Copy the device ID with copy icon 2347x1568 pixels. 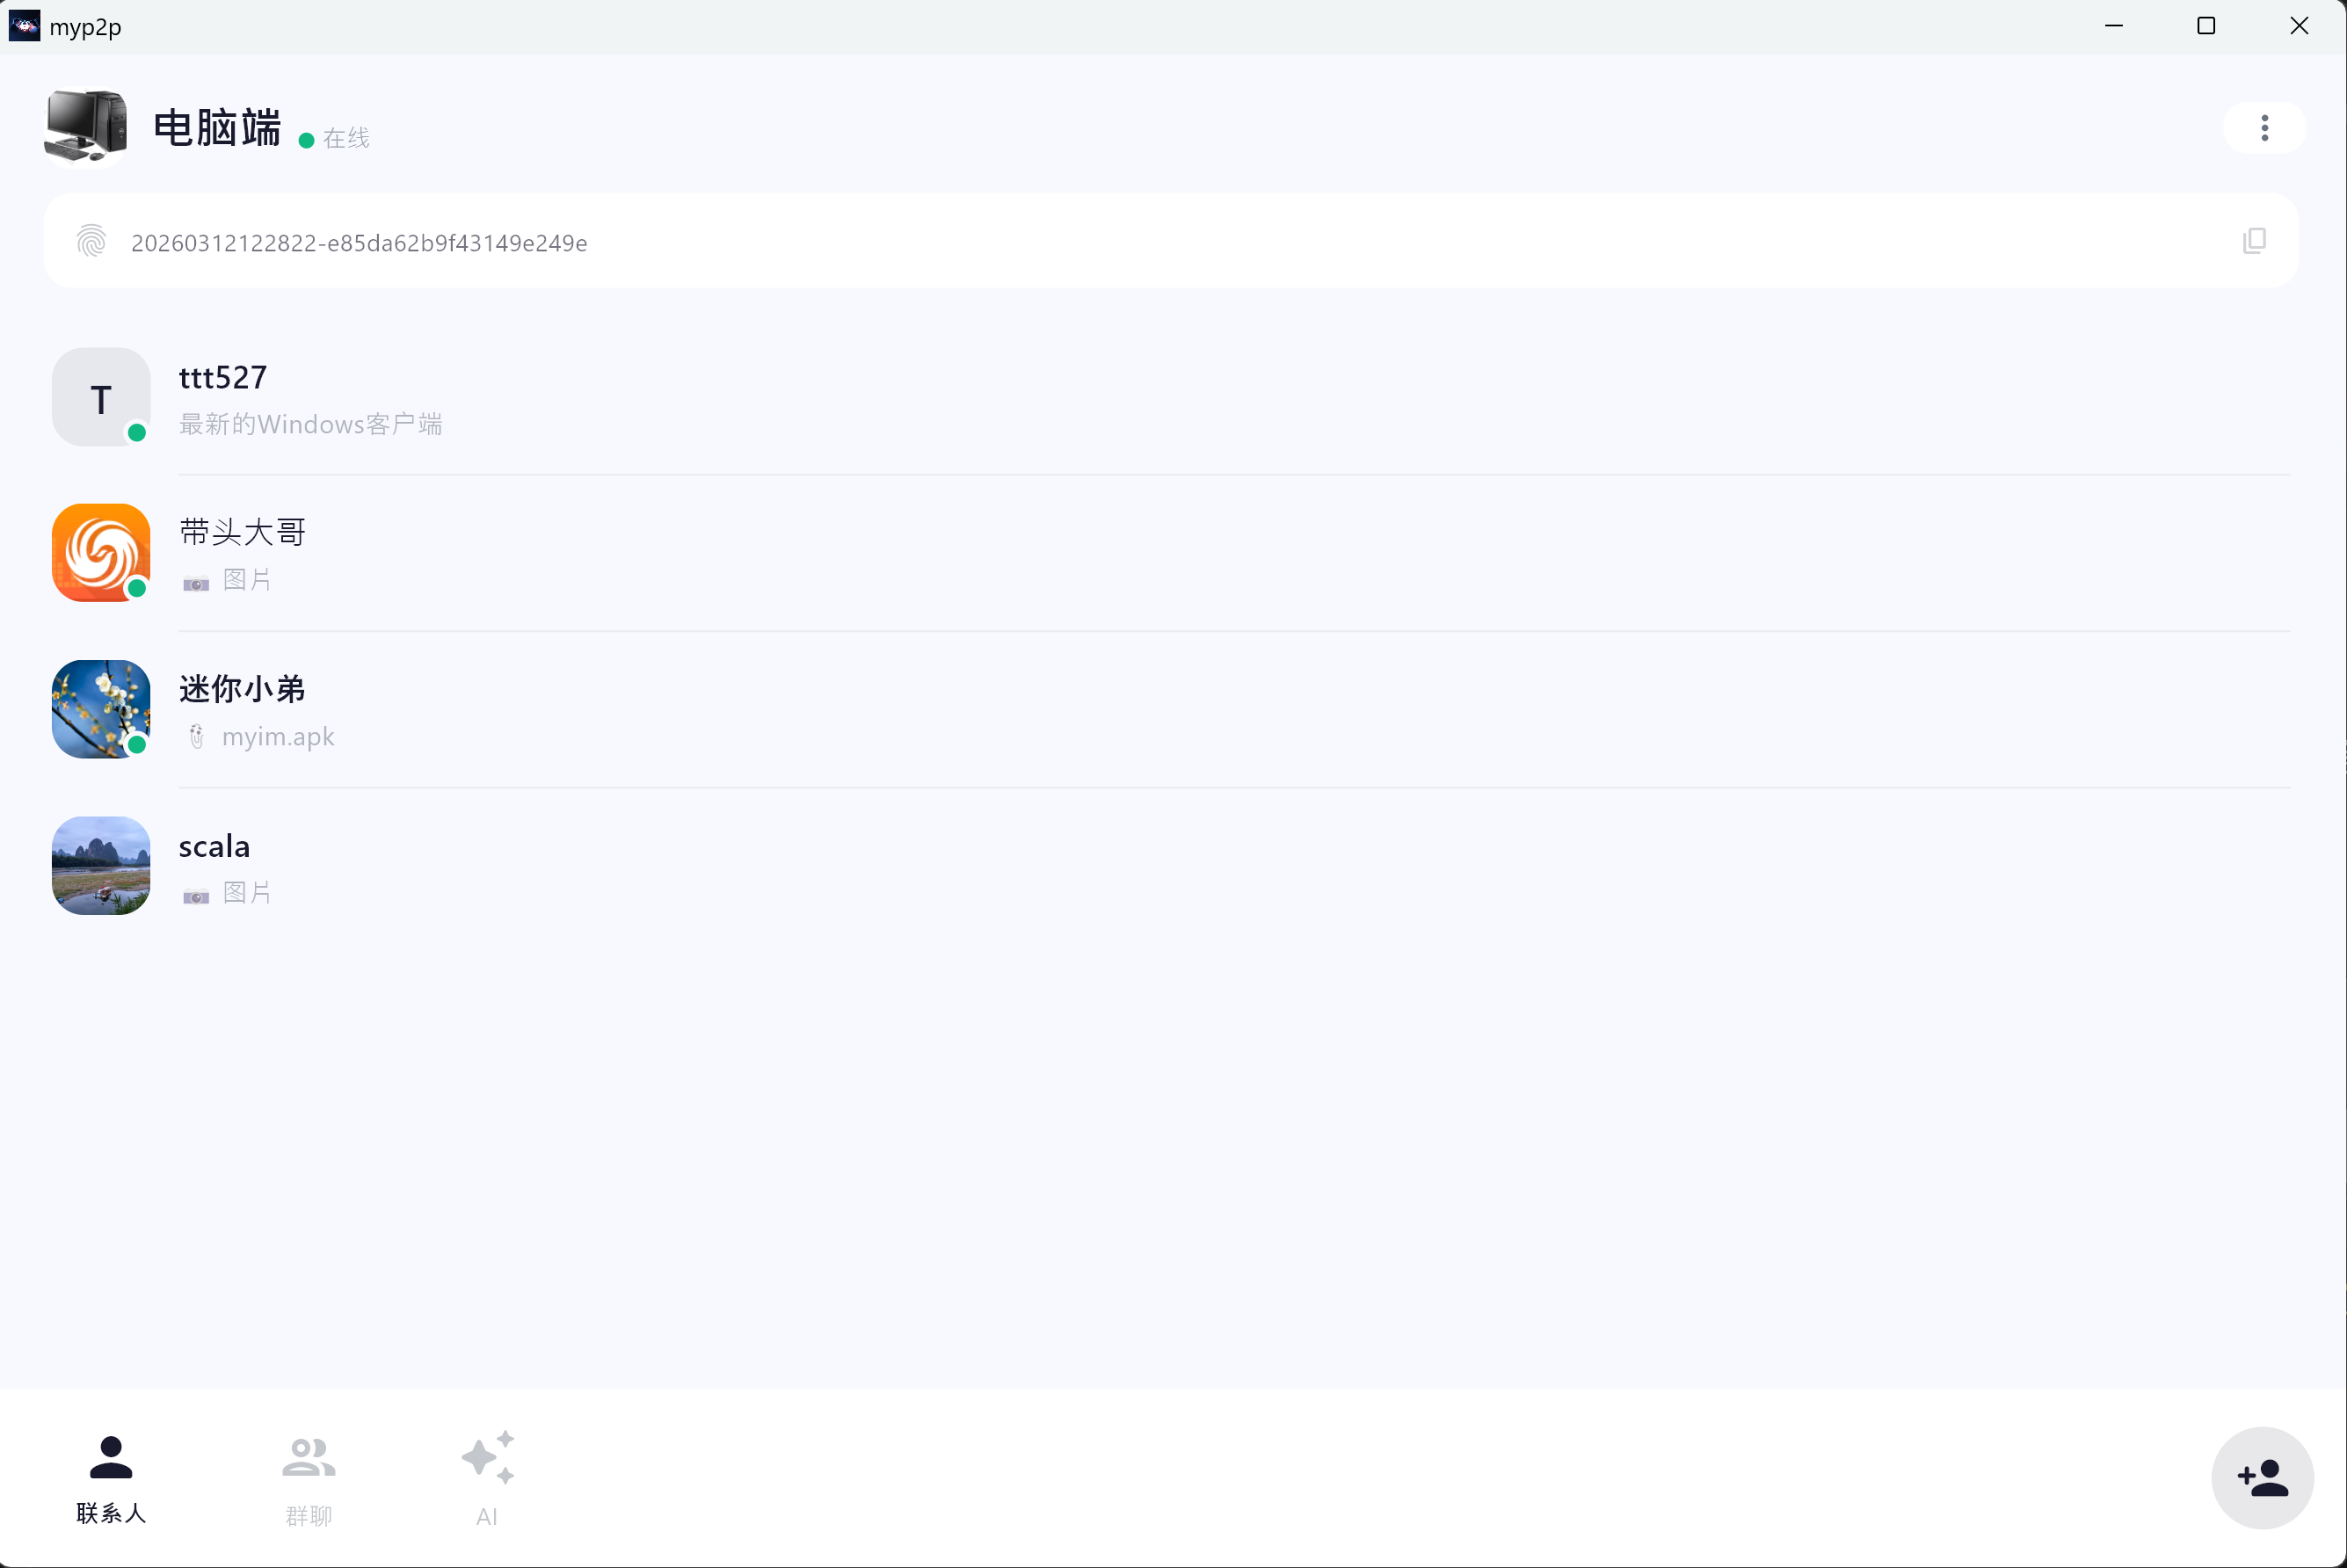(x=2254, y=241)
